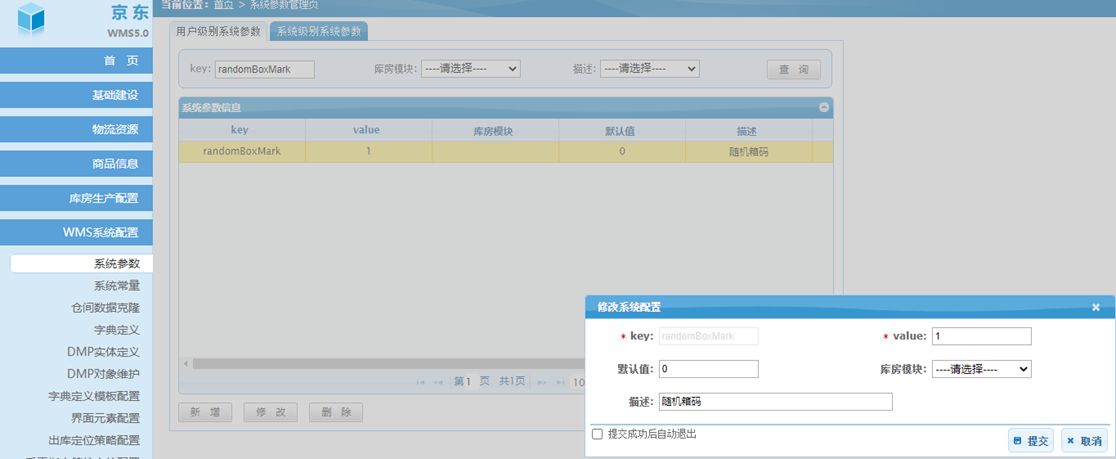1116x459 pixels.
Task: Close the 修改系统配置 dialog
Action: pyautogui.click(x=1096, y=308)
